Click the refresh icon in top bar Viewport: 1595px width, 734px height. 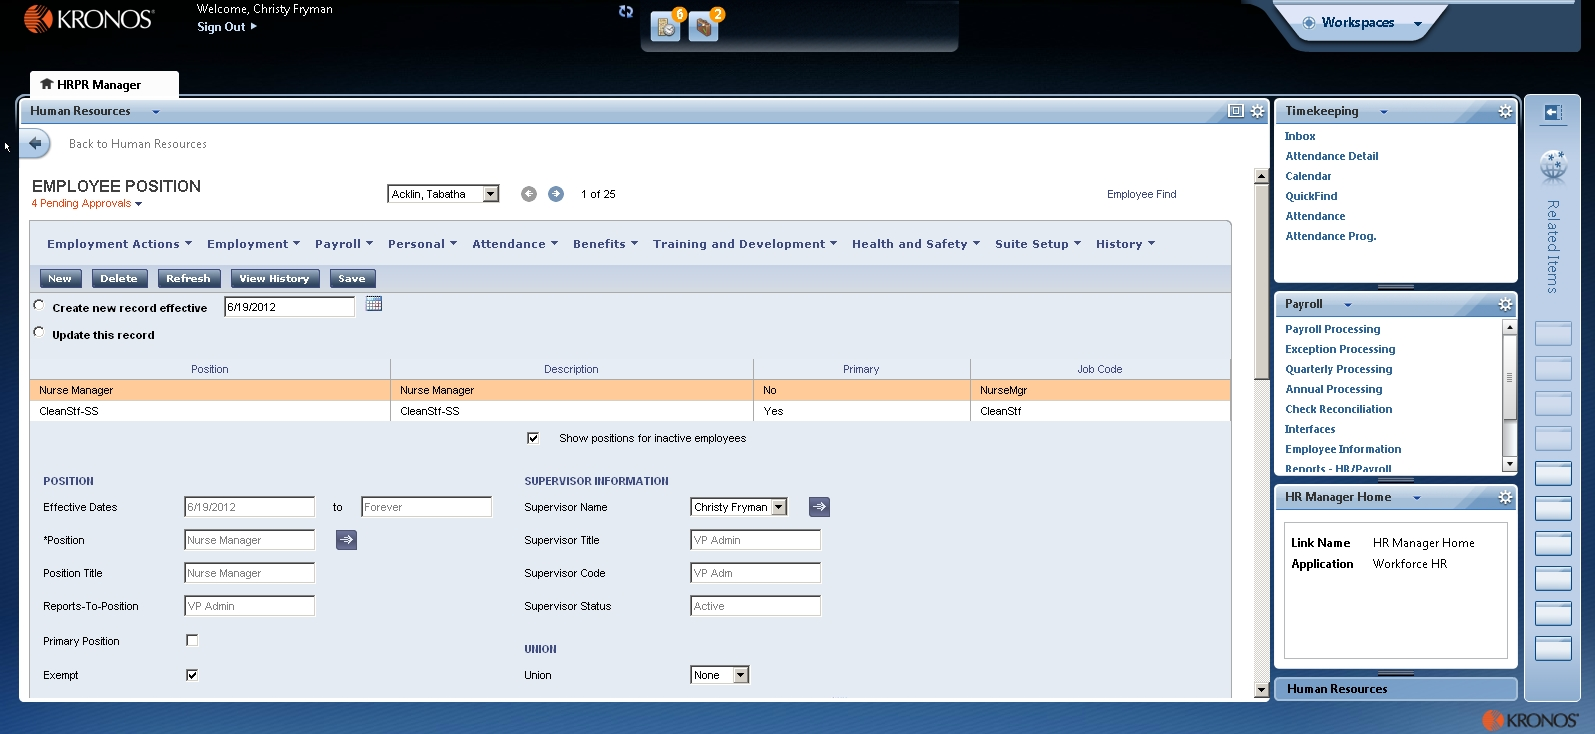point(626,12)
